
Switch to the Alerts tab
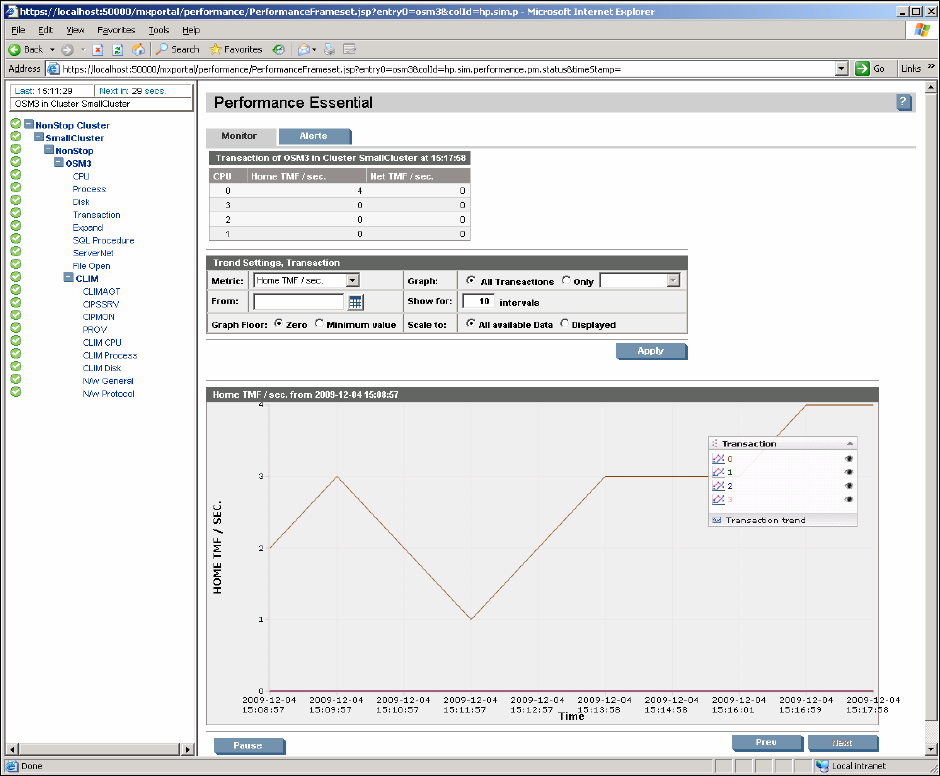click(x=313, y=136)
